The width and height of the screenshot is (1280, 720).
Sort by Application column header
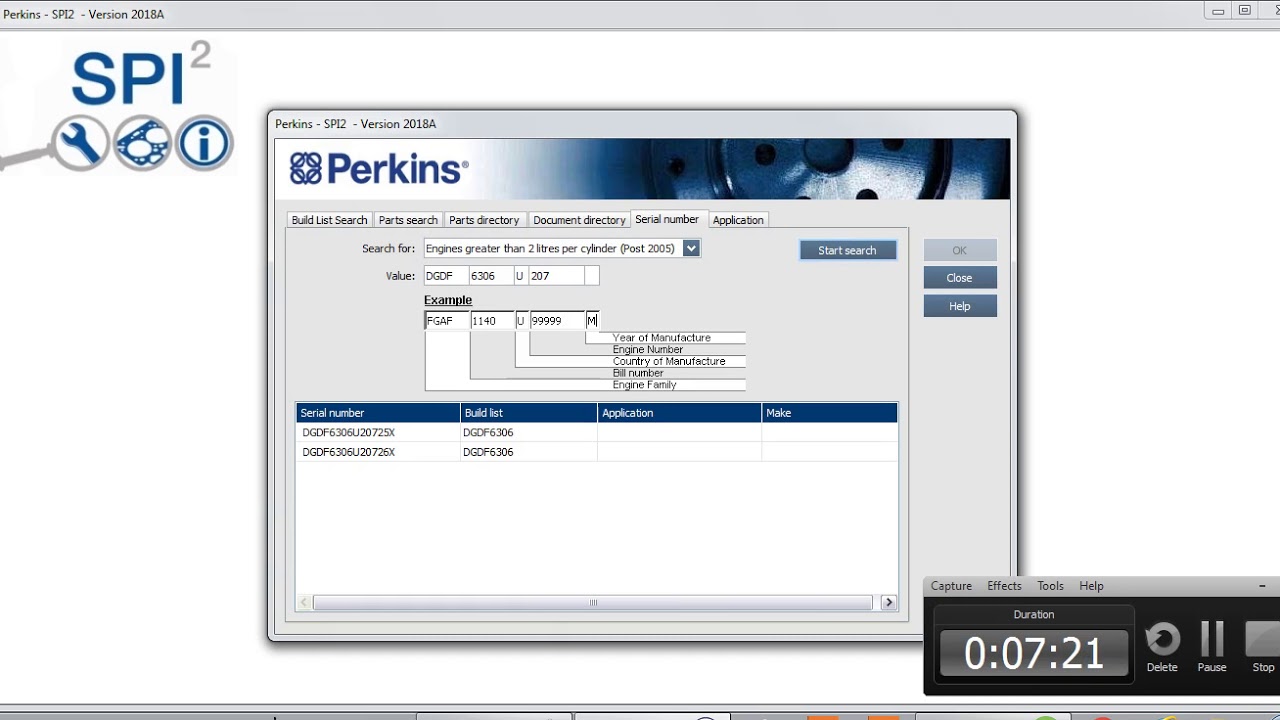pos(680,413)
